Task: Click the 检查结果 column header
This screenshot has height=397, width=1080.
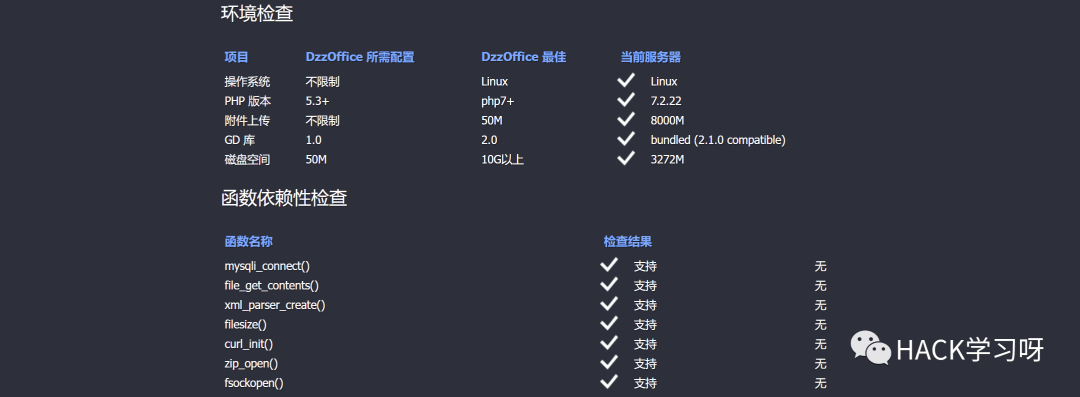Action: click(x=627, y=242)
